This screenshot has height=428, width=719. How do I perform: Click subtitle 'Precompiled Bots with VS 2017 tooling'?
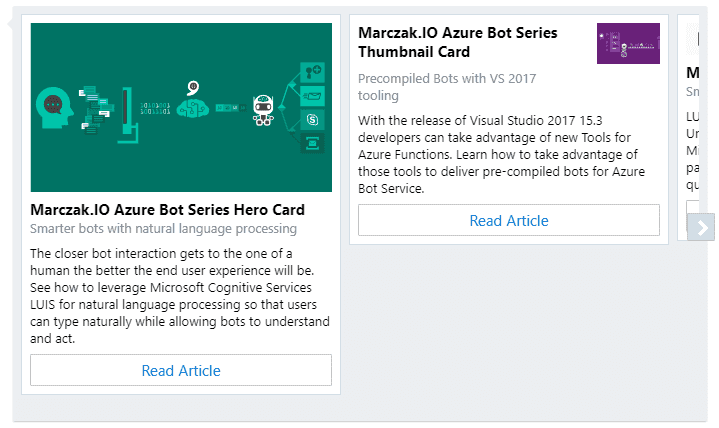448,87
